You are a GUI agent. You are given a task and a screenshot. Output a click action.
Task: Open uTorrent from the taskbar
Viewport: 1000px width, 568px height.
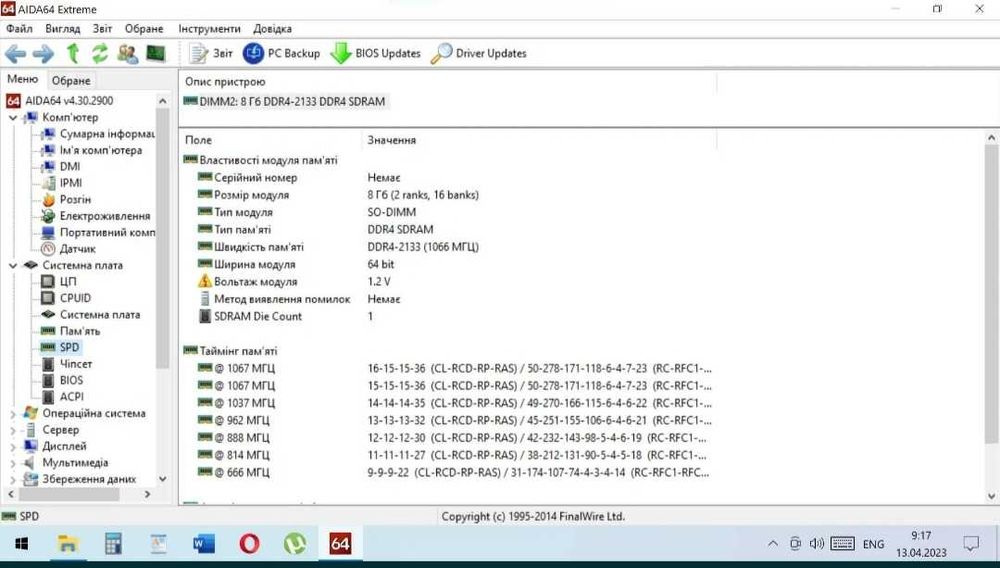click(295, 544)
